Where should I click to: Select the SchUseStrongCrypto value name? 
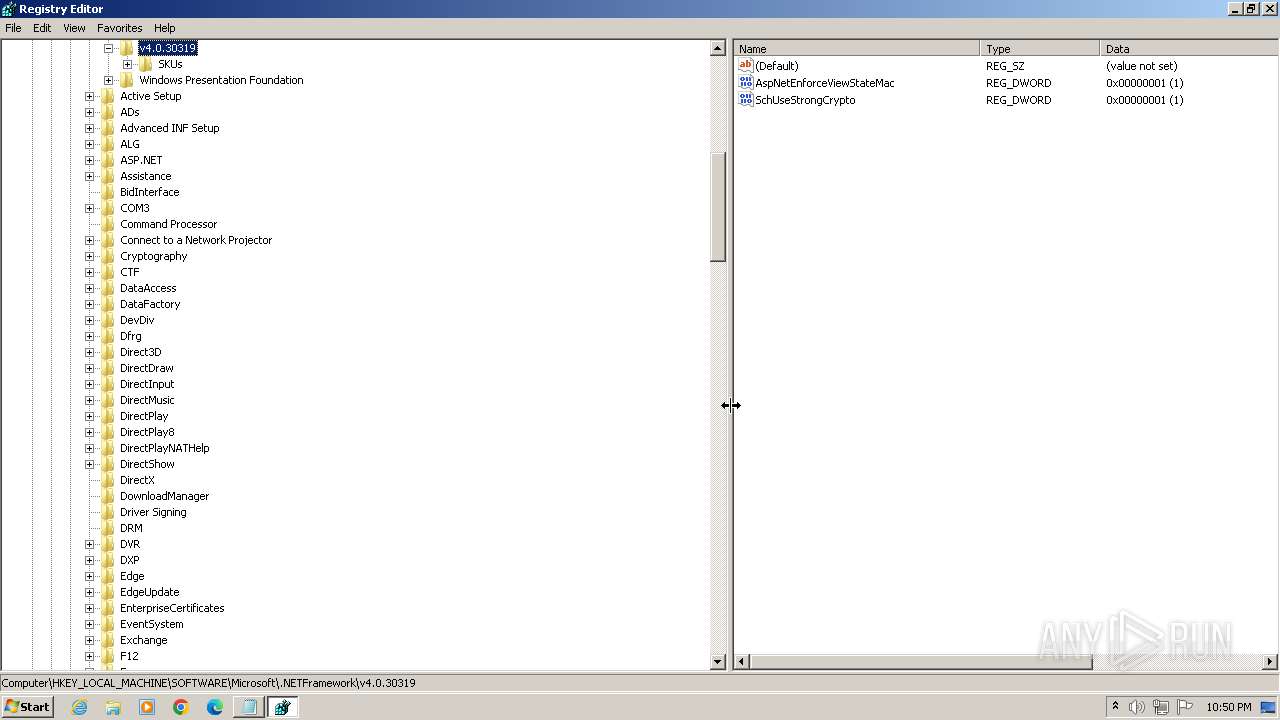point(805,100)
